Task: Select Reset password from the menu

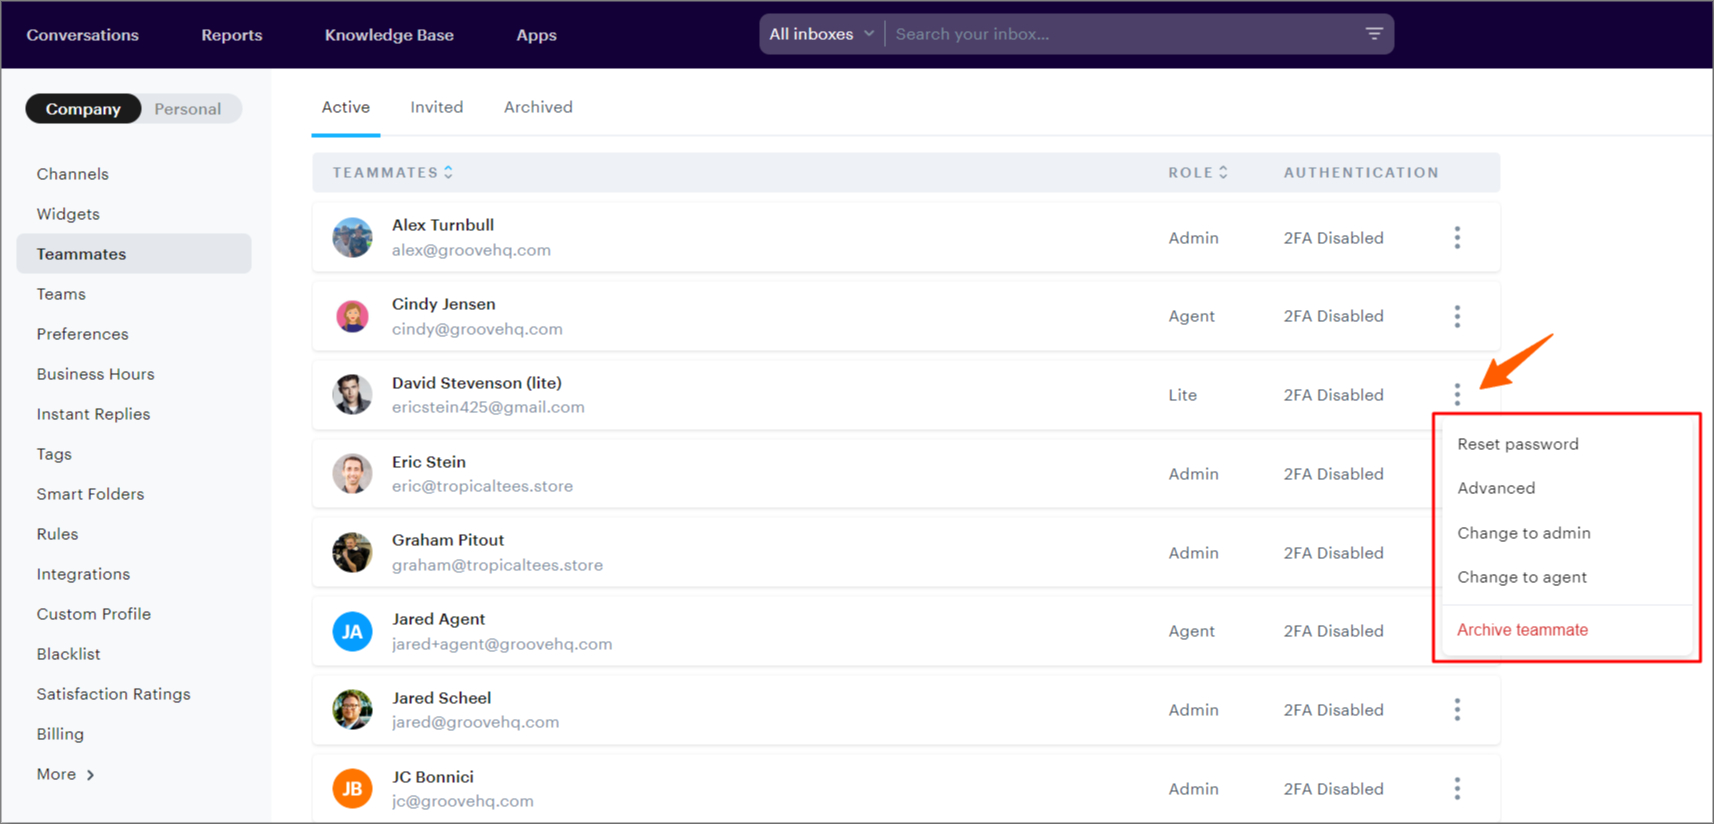Action: (1518, 444)
